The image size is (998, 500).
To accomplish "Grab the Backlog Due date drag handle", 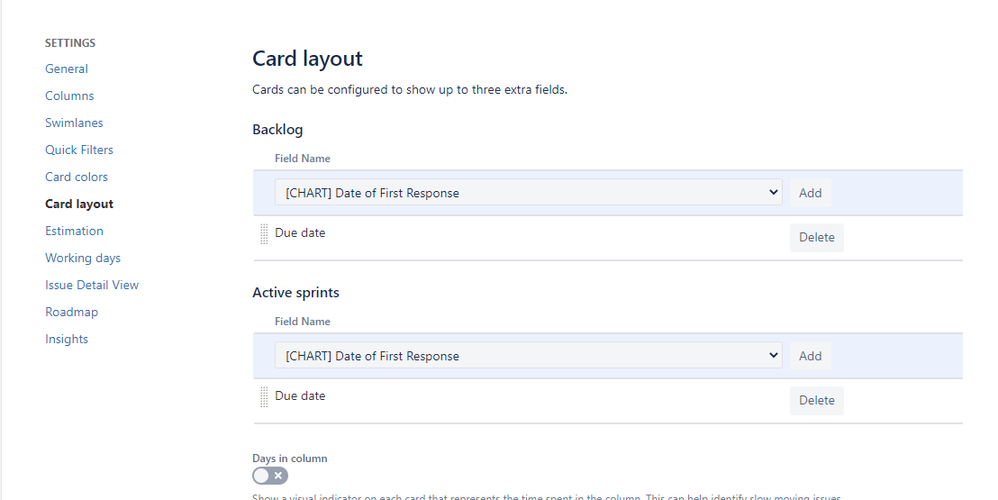I will (264, 234).
